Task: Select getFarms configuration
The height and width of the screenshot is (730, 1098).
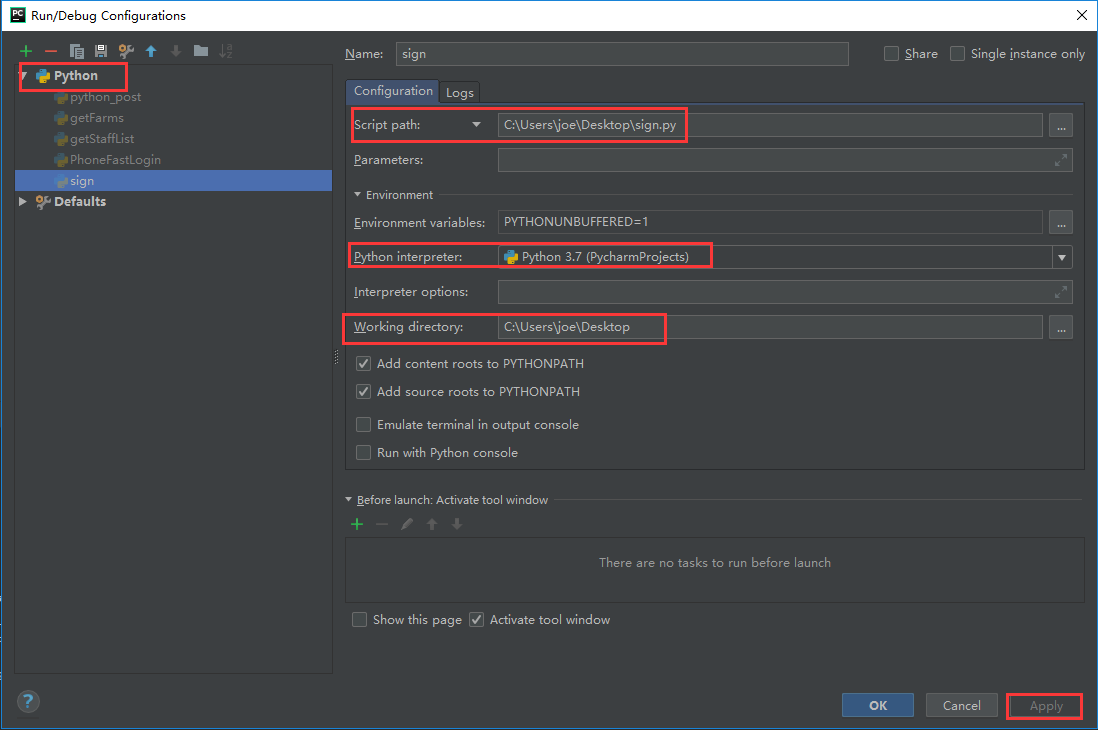Action: (x=97, y=118)
